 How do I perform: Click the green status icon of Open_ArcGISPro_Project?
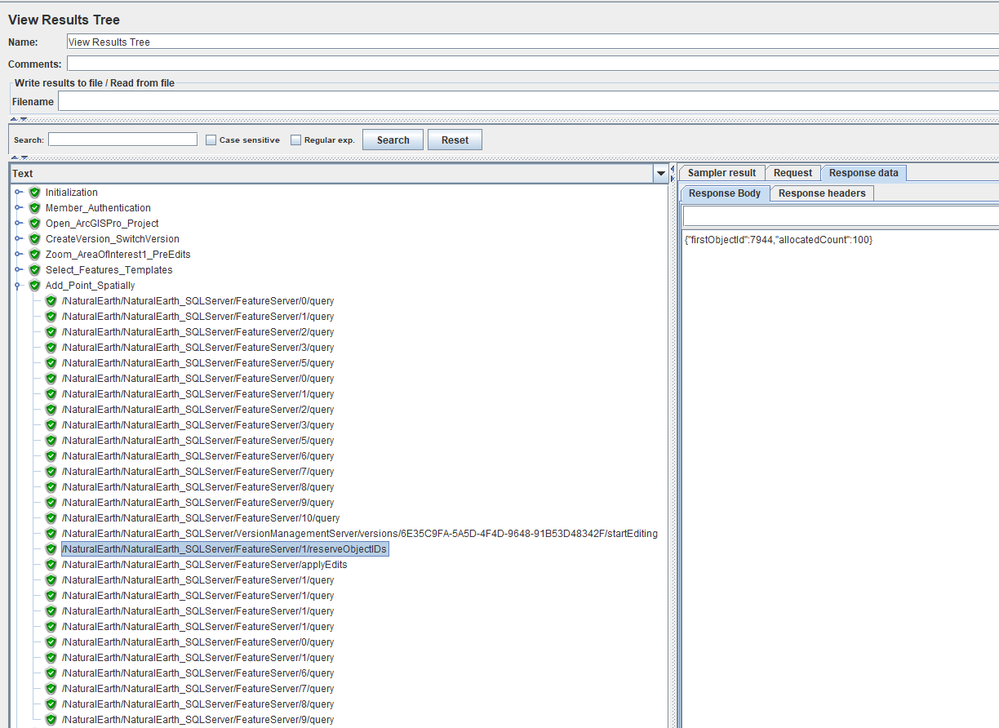[x=35, y=224]
